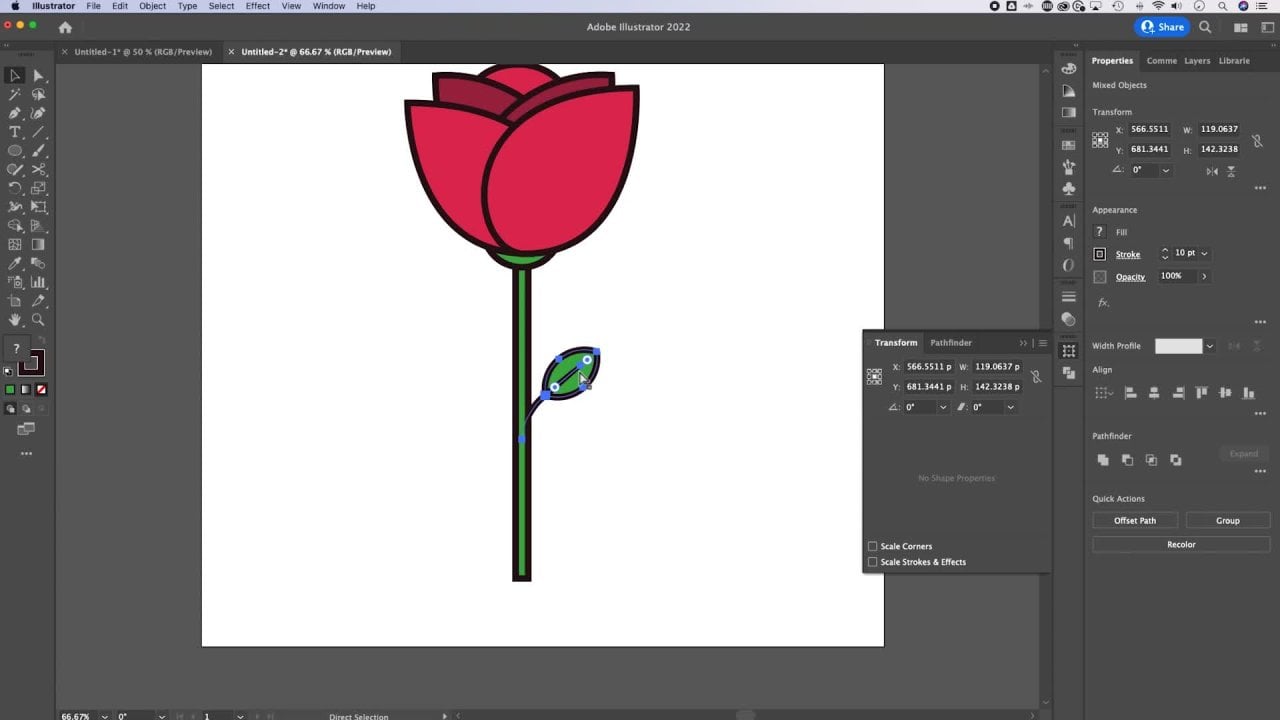Open the Effect menu
Screen dimensions: 1280x720
[x=257, y=6]
